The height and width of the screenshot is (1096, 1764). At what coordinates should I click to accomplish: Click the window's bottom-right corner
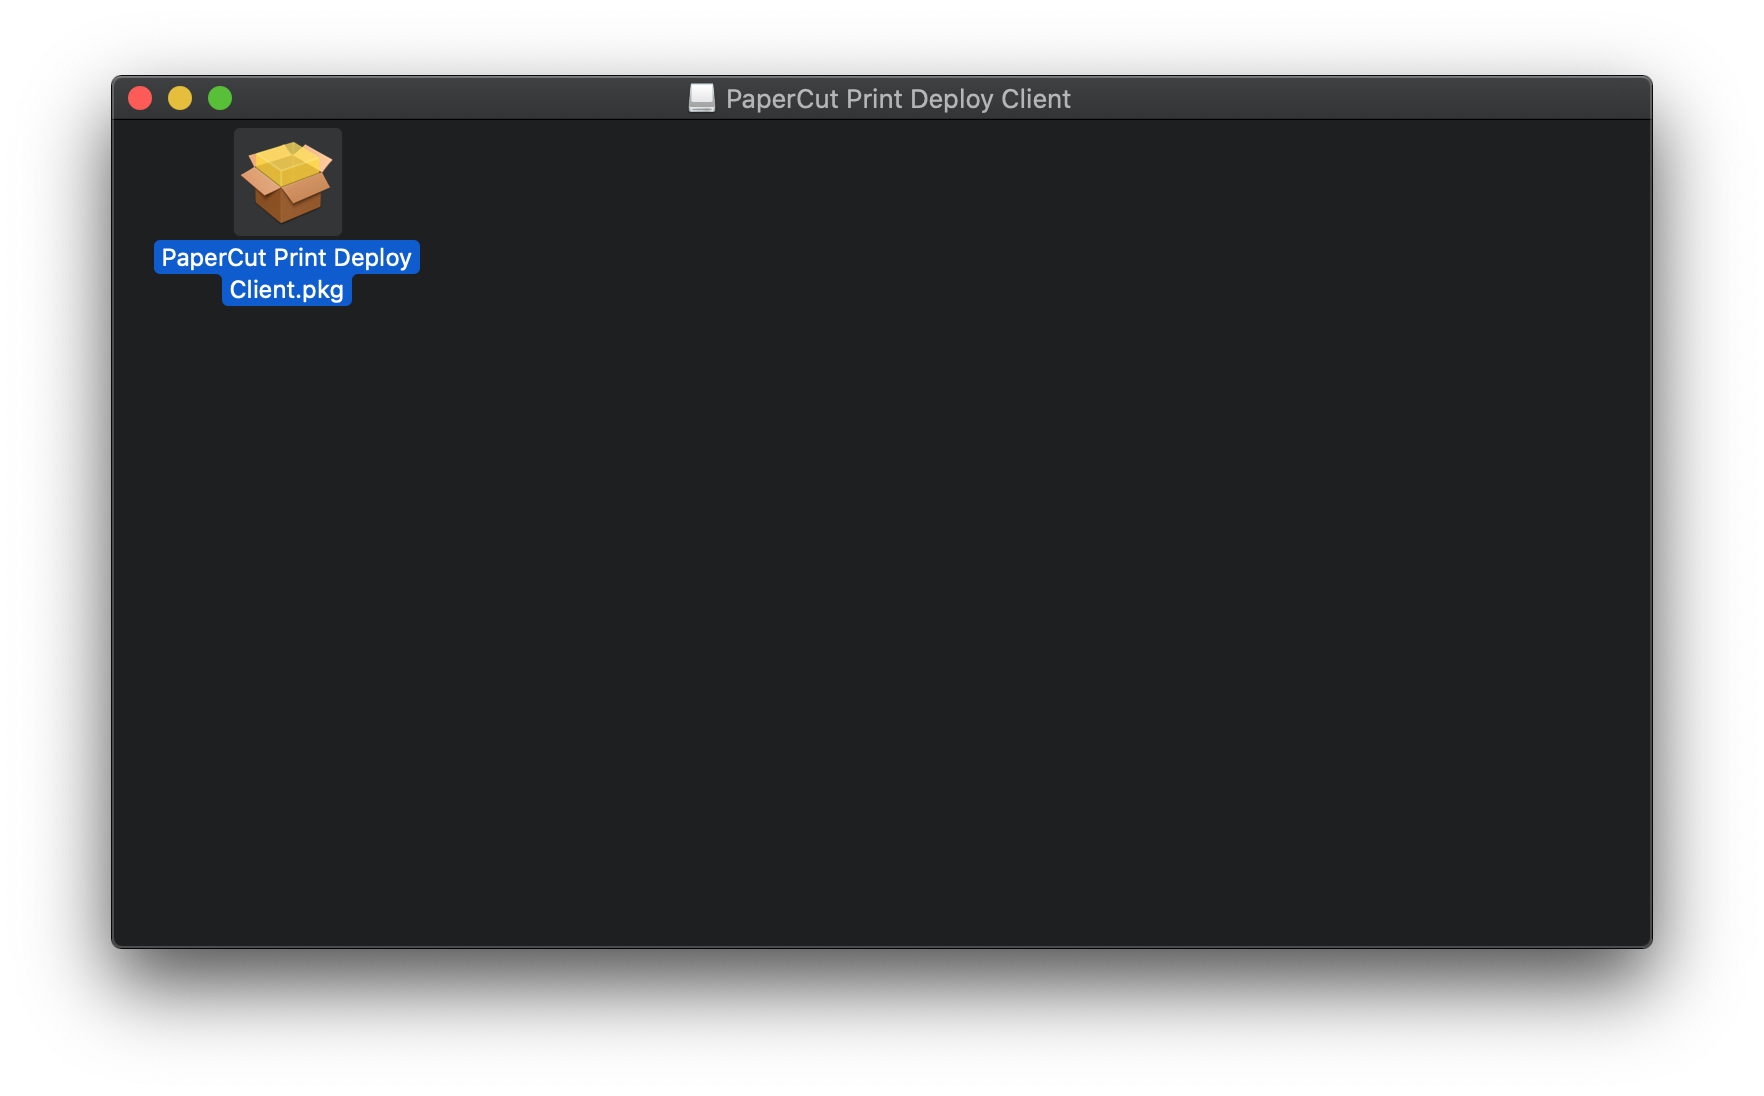coord(1644,940)
